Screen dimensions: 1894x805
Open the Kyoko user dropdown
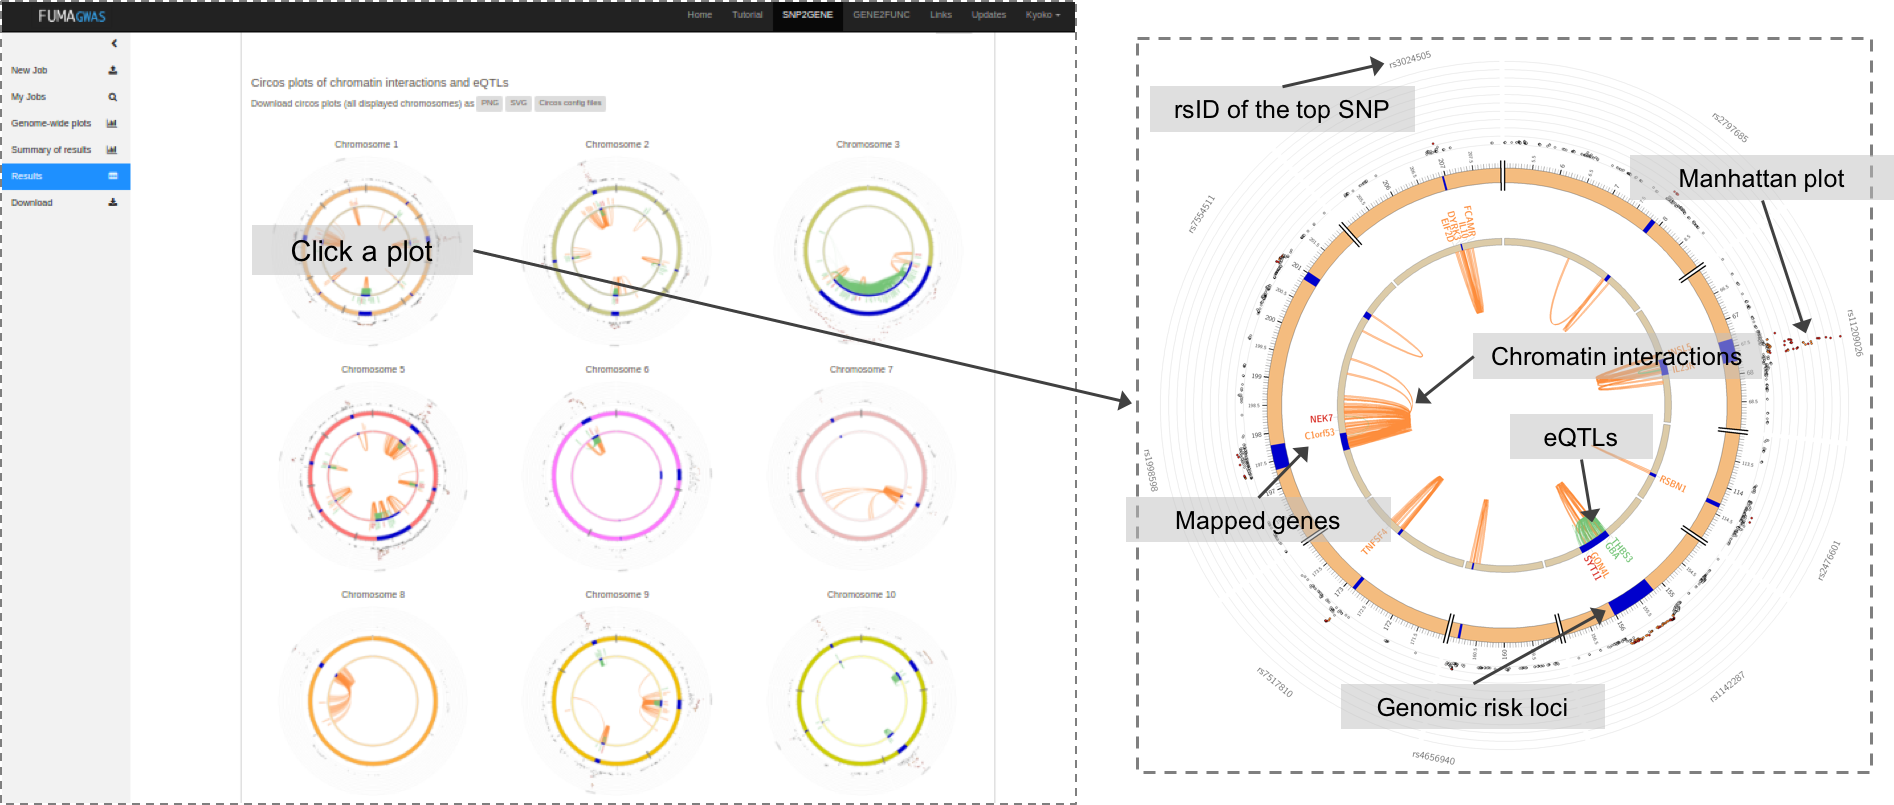[1042, 15]
